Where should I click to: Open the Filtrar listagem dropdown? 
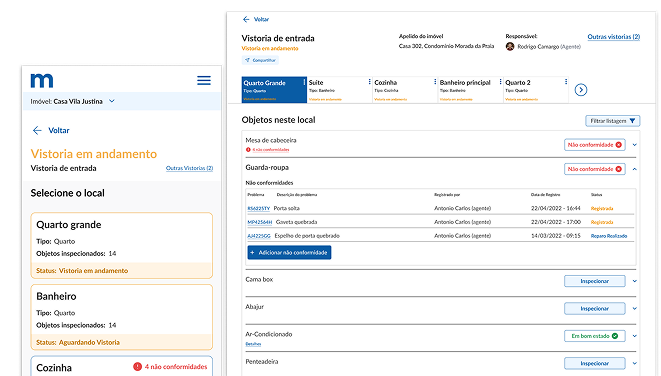(613, 121)
